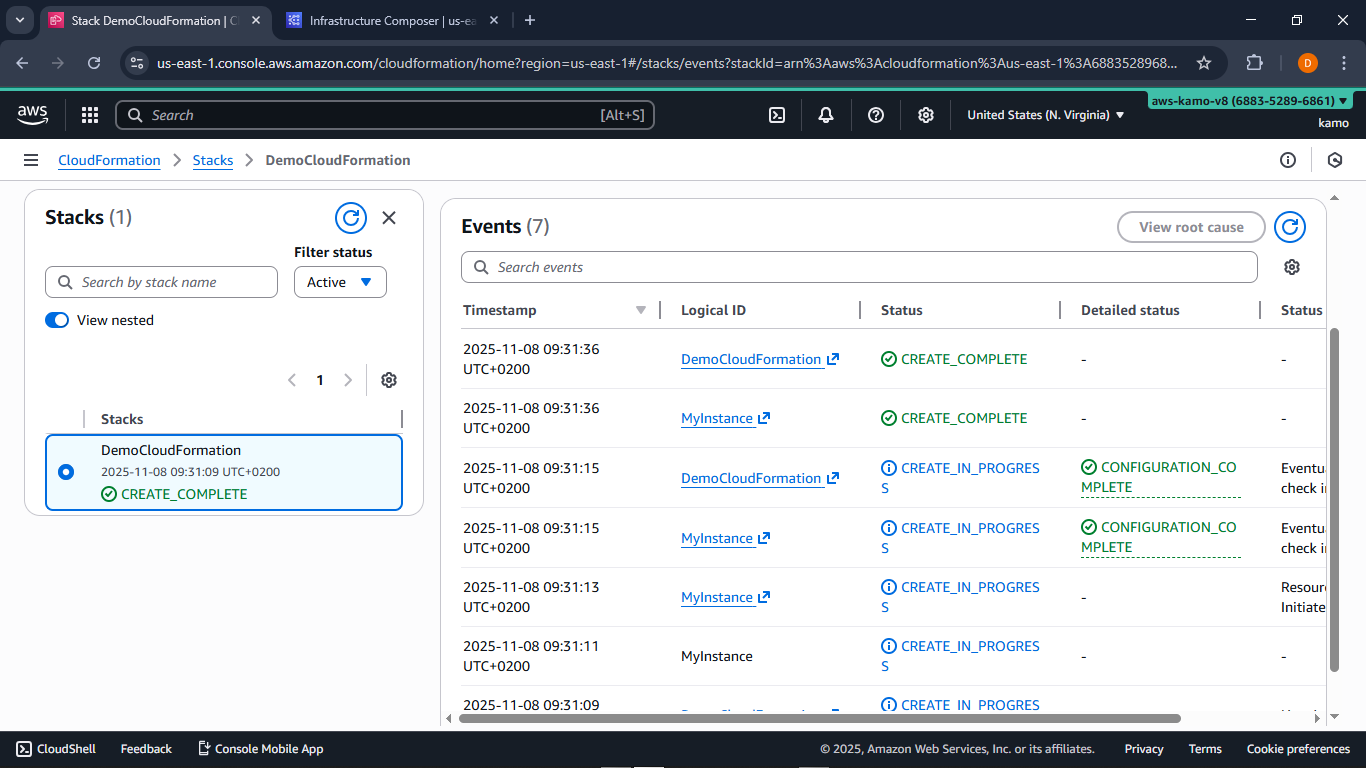
Task: Open the AWS services grid menu
Action: (x=89, y=115)
